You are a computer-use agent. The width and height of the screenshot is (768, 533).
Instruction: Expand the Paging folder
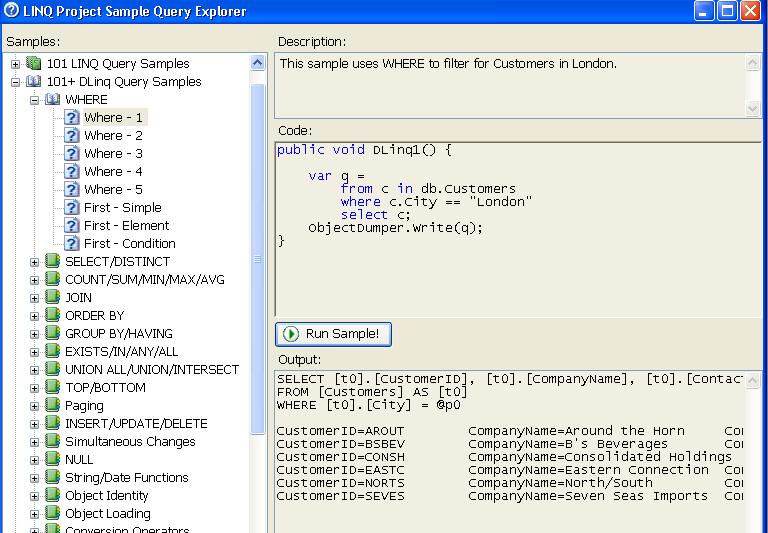pyautogui.click(x=34, y=407)
